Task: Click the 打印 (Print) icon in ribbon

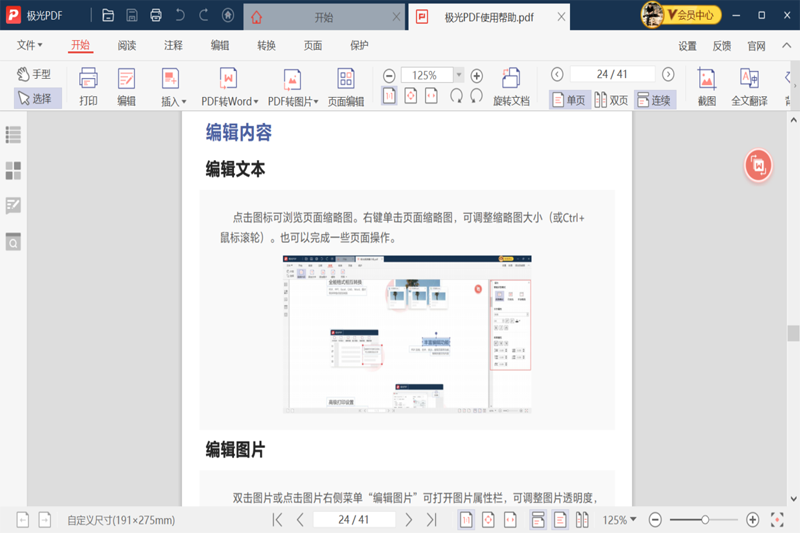Action: click(88, 85)
